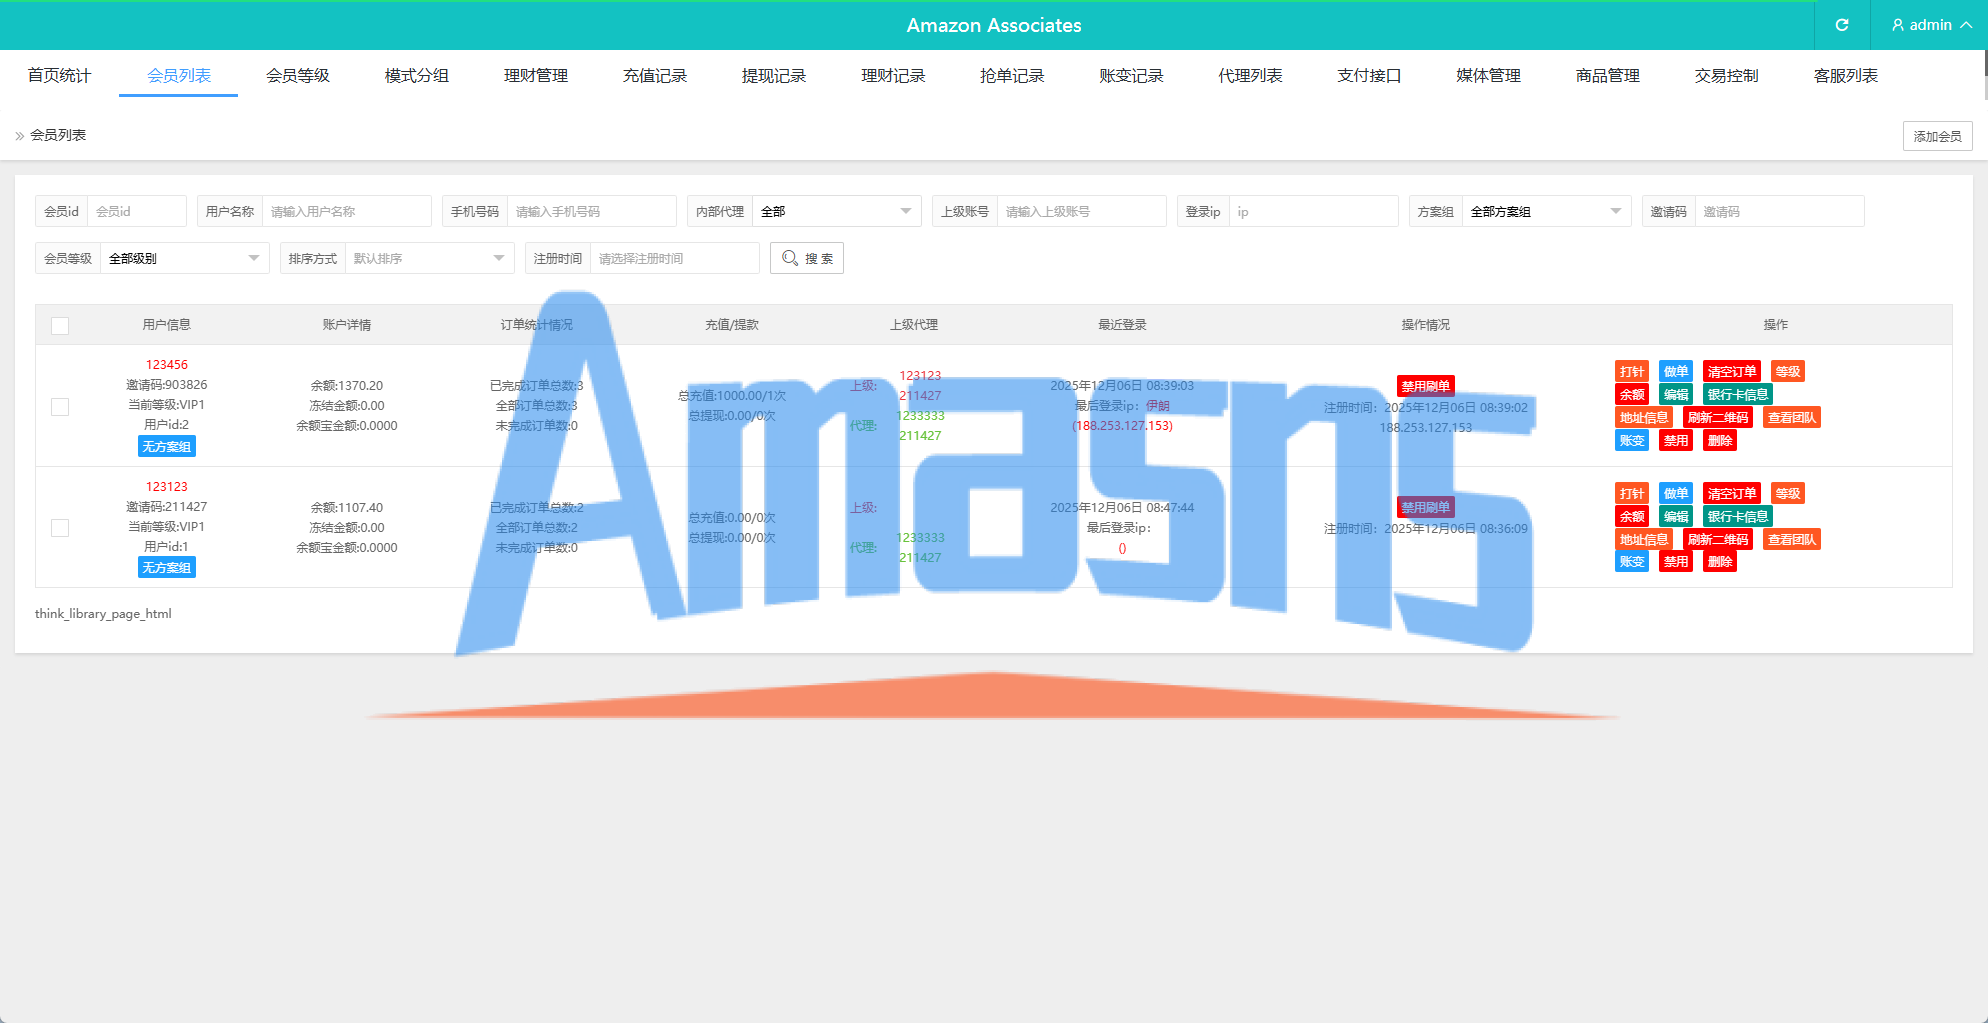
Task: Click the refresh icon in the top bar
Action: coord(1842,25)
